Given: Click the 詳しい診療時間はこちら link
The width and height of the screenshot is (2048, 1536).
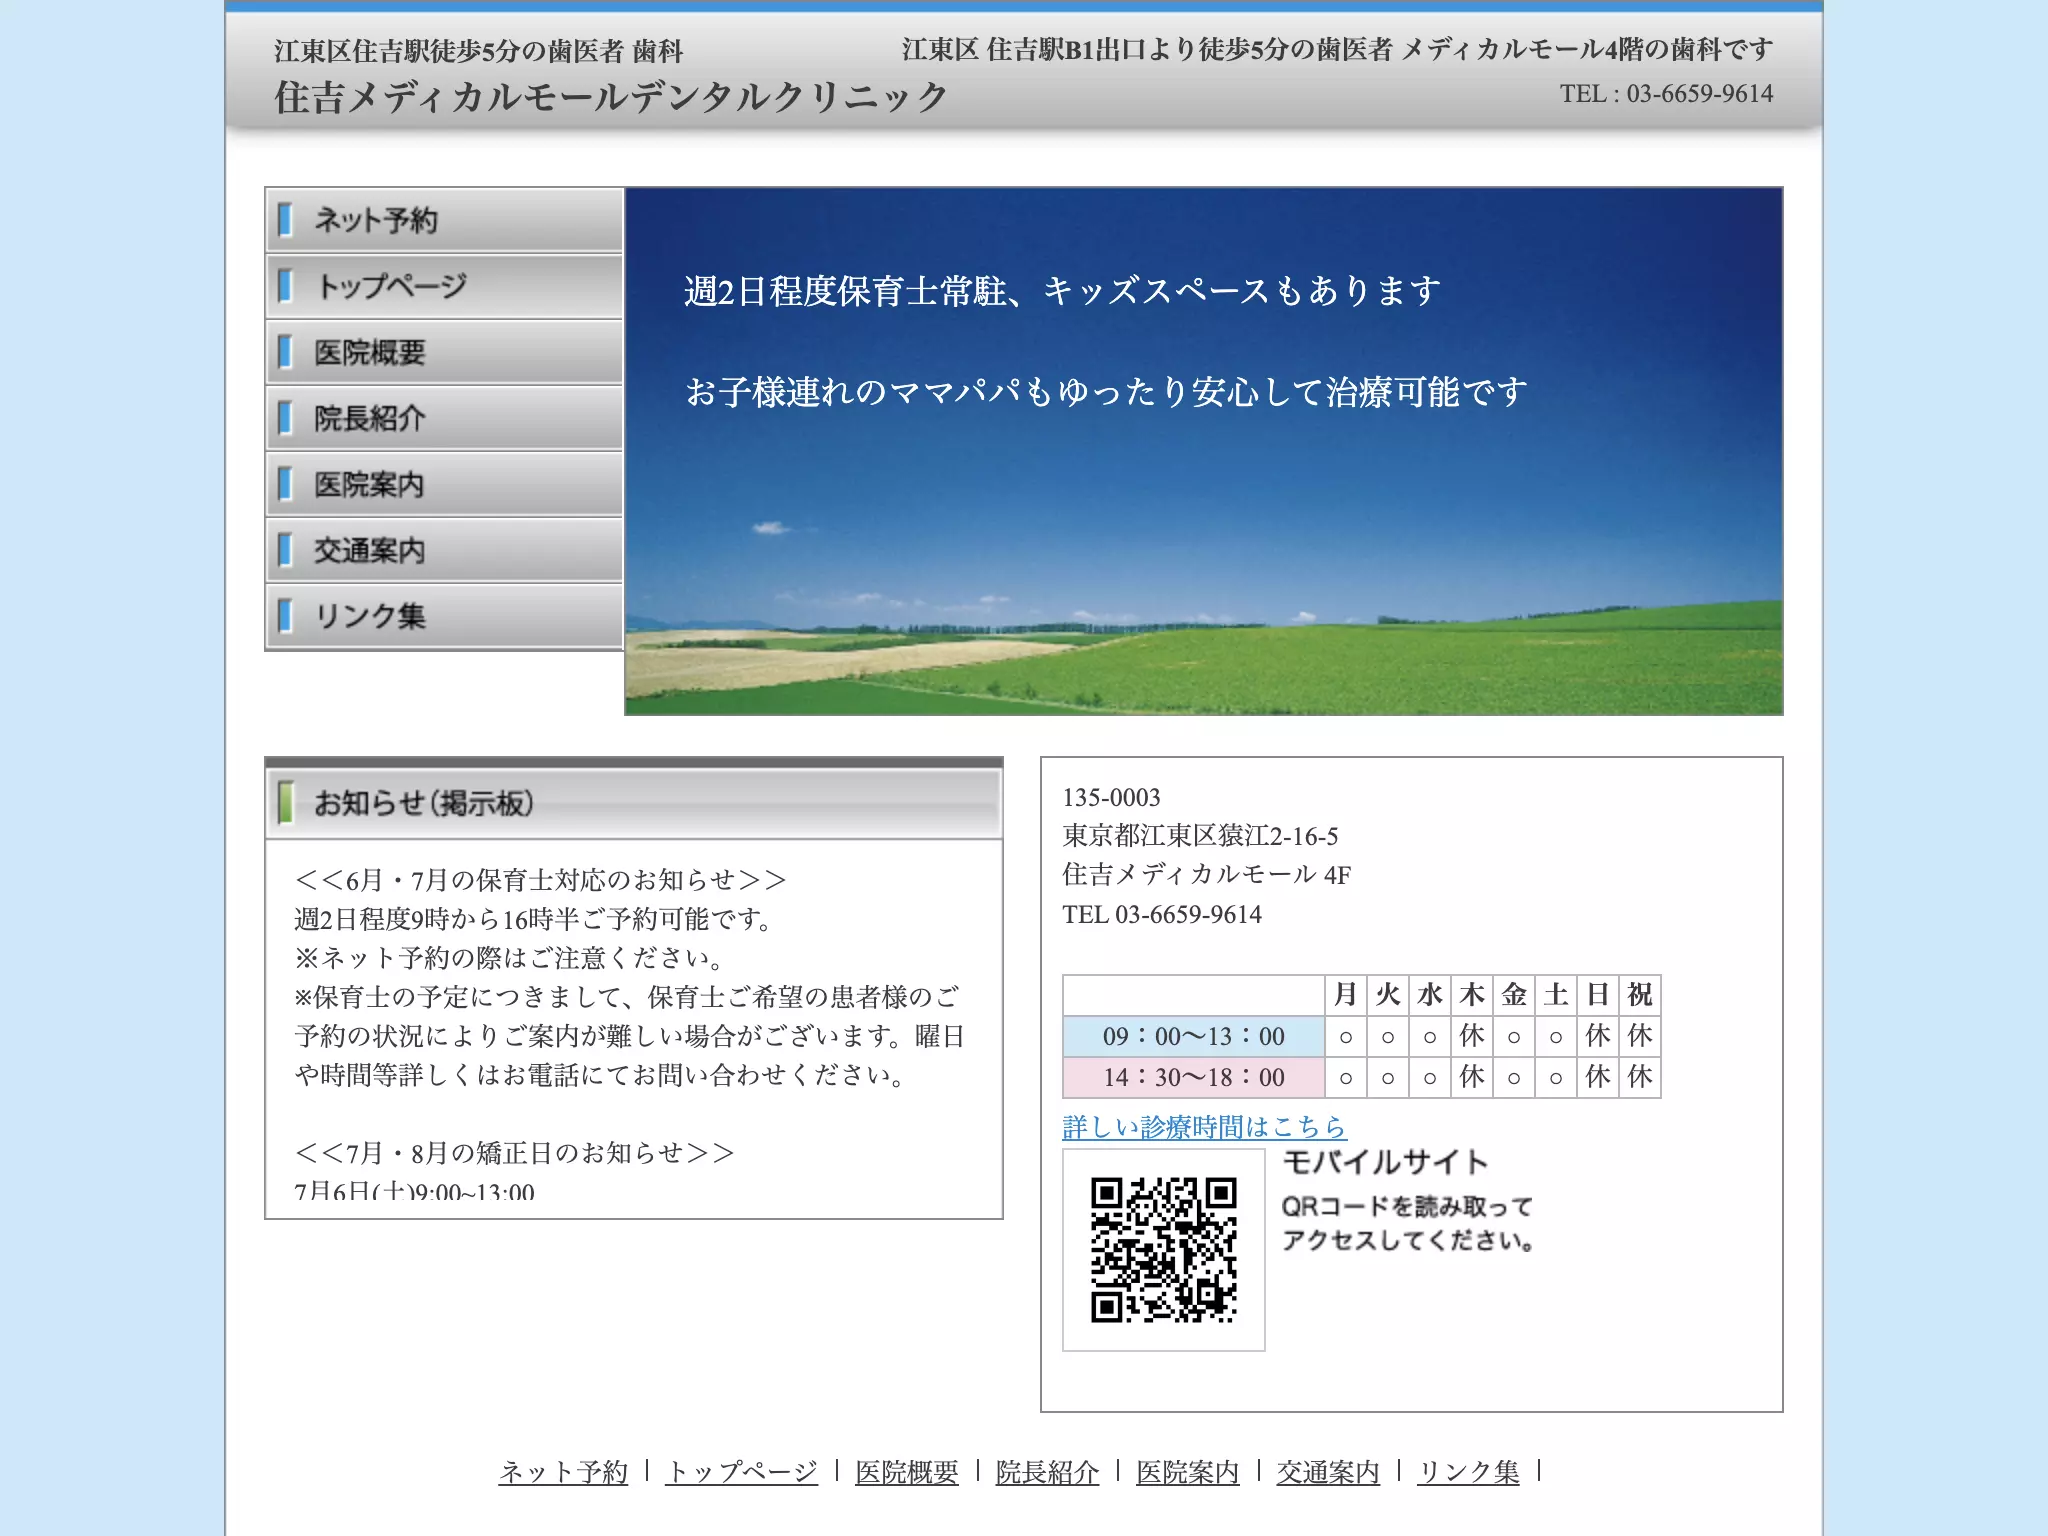Looking at the screenshot, I should pos(1204,1127).
